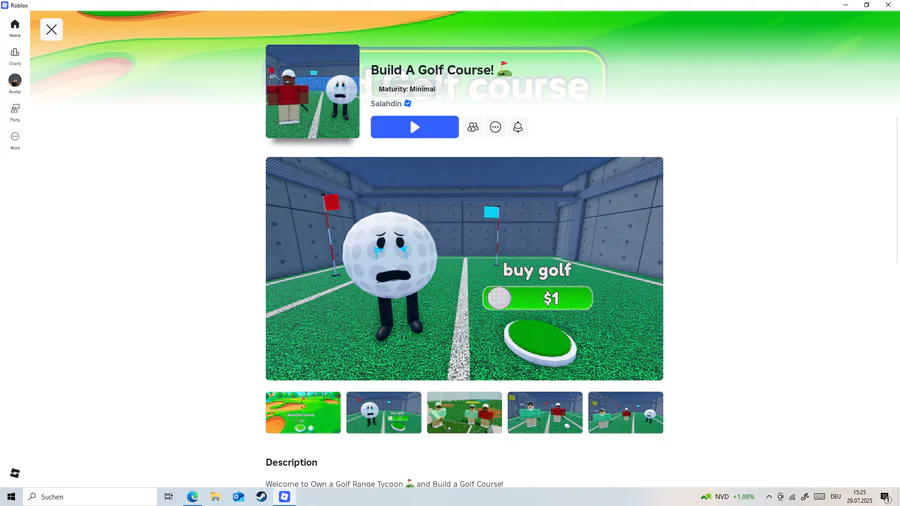Open Steam from the taskbar
The width and height of the screenshot is (900, 506).
(261, 497)
